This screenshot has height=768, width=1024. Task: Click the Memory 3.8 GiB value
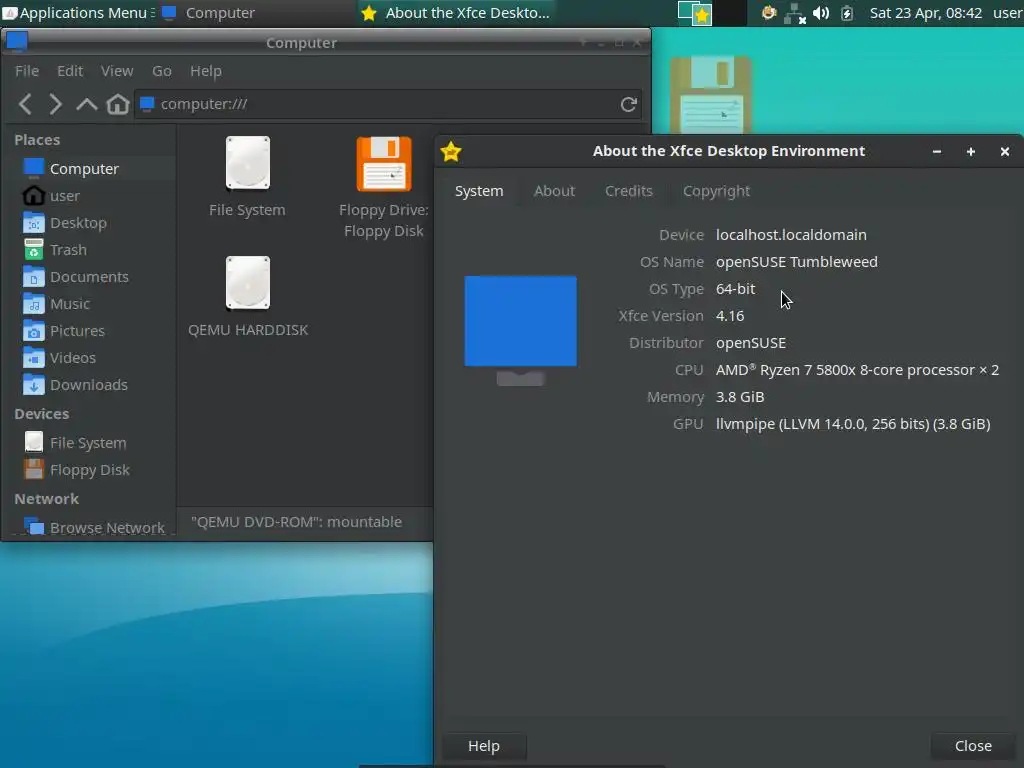pyautogui.click(x=739, y=397)
